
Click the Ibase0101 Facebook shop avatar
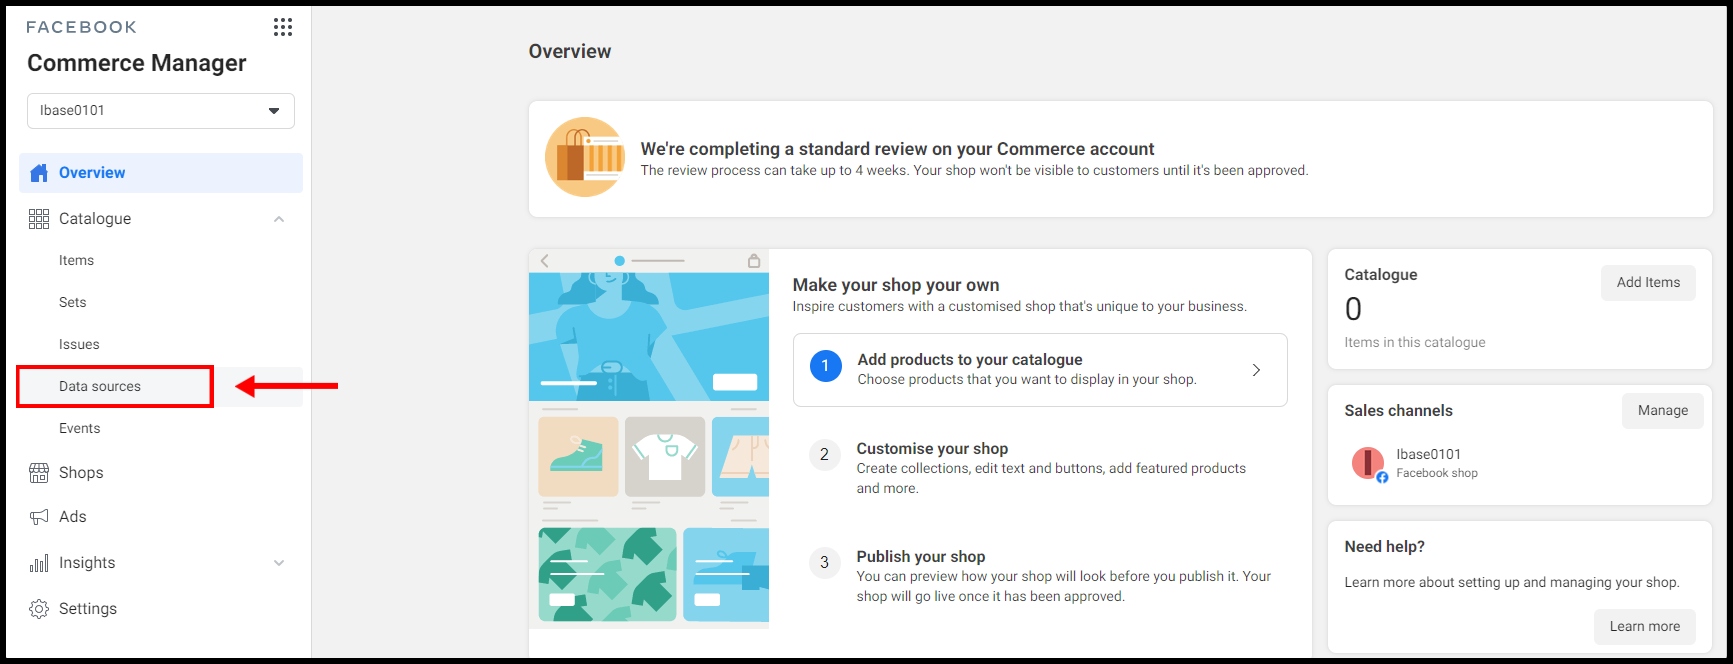coord(1369,463)
